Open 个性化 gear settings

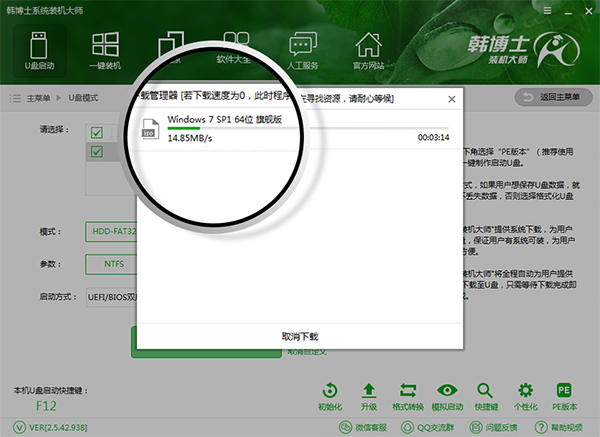click(x=525, y=396)
